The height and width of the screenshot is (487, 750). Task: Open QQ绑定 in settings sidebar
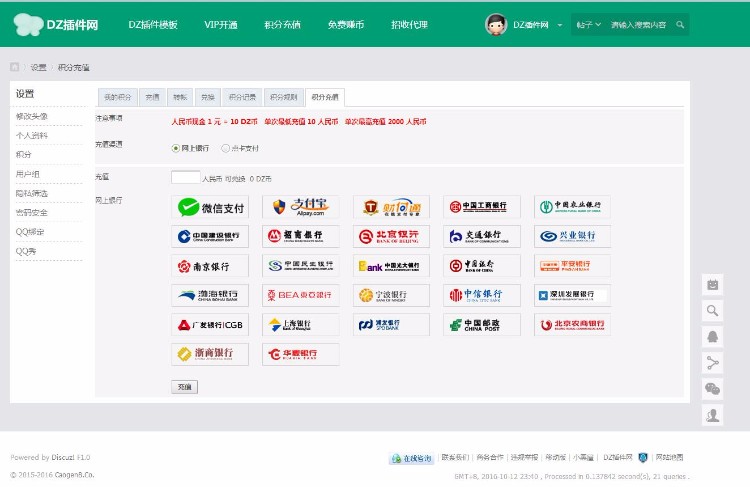(30, 232)
